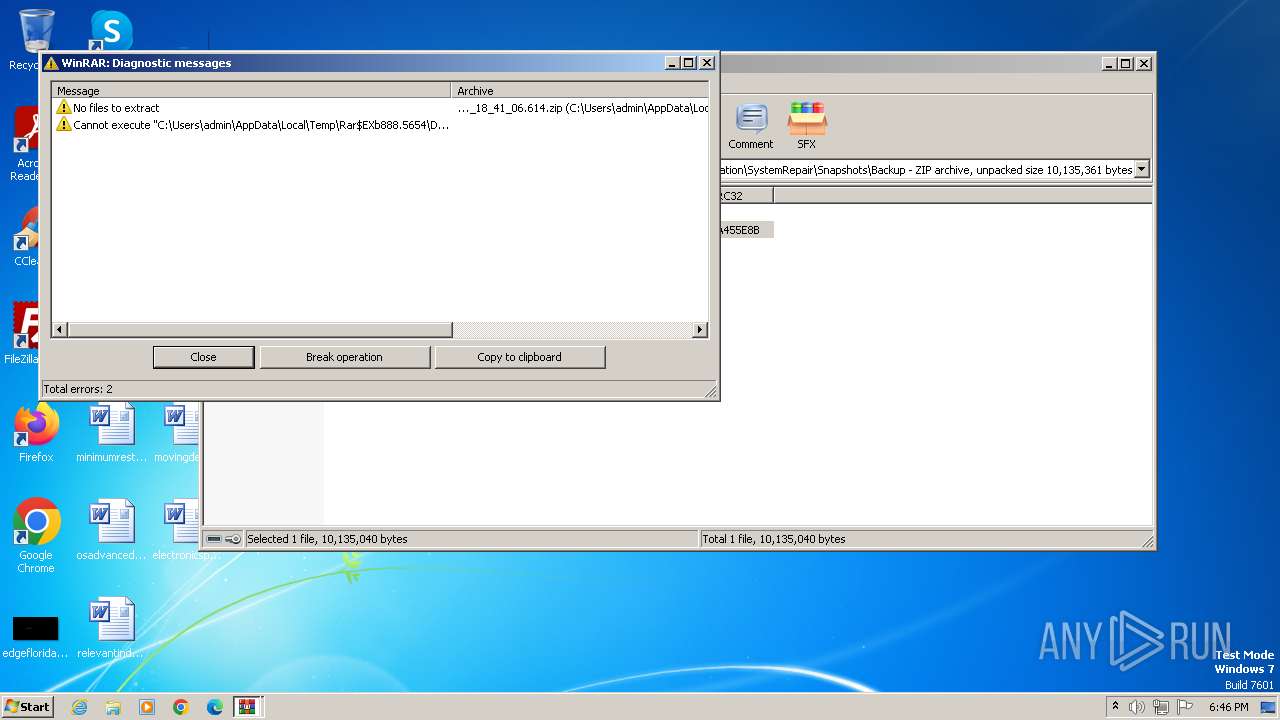Viewport: 1280px width, 720px height.
Task: Open the Skype desktop shortcut
Action: [111, 30]
